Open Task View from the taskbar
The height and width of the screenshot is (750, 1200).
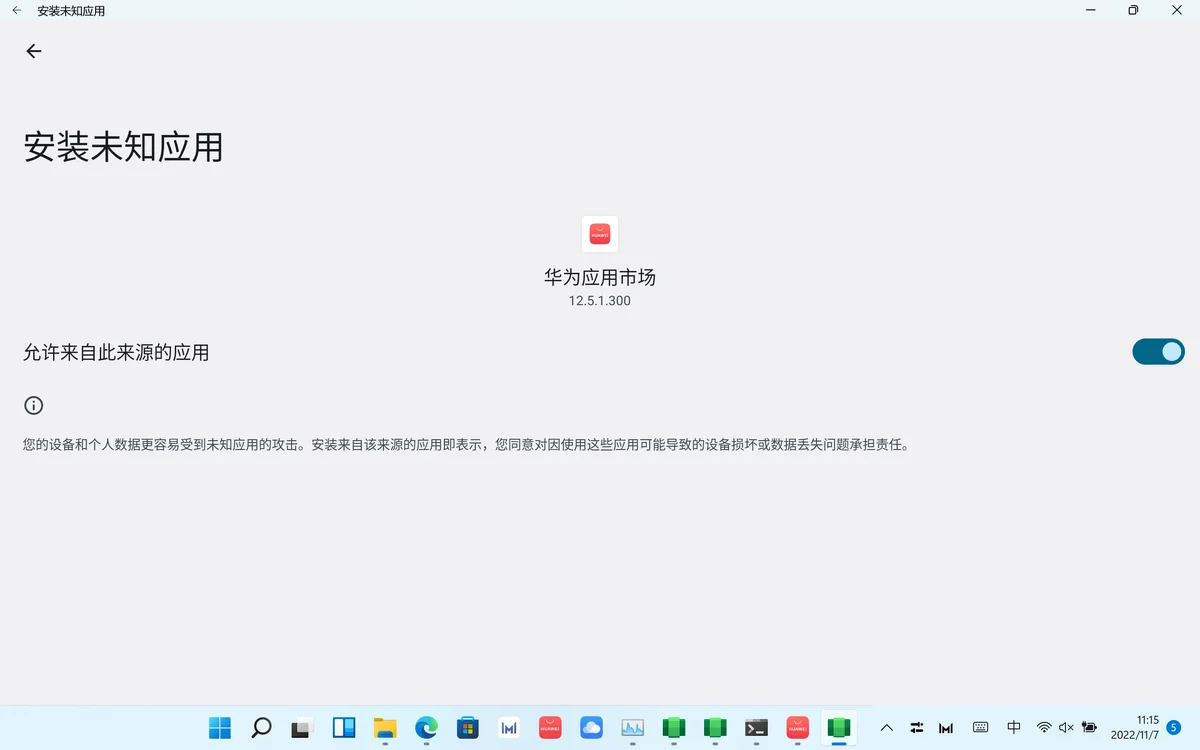click(302, 728)
